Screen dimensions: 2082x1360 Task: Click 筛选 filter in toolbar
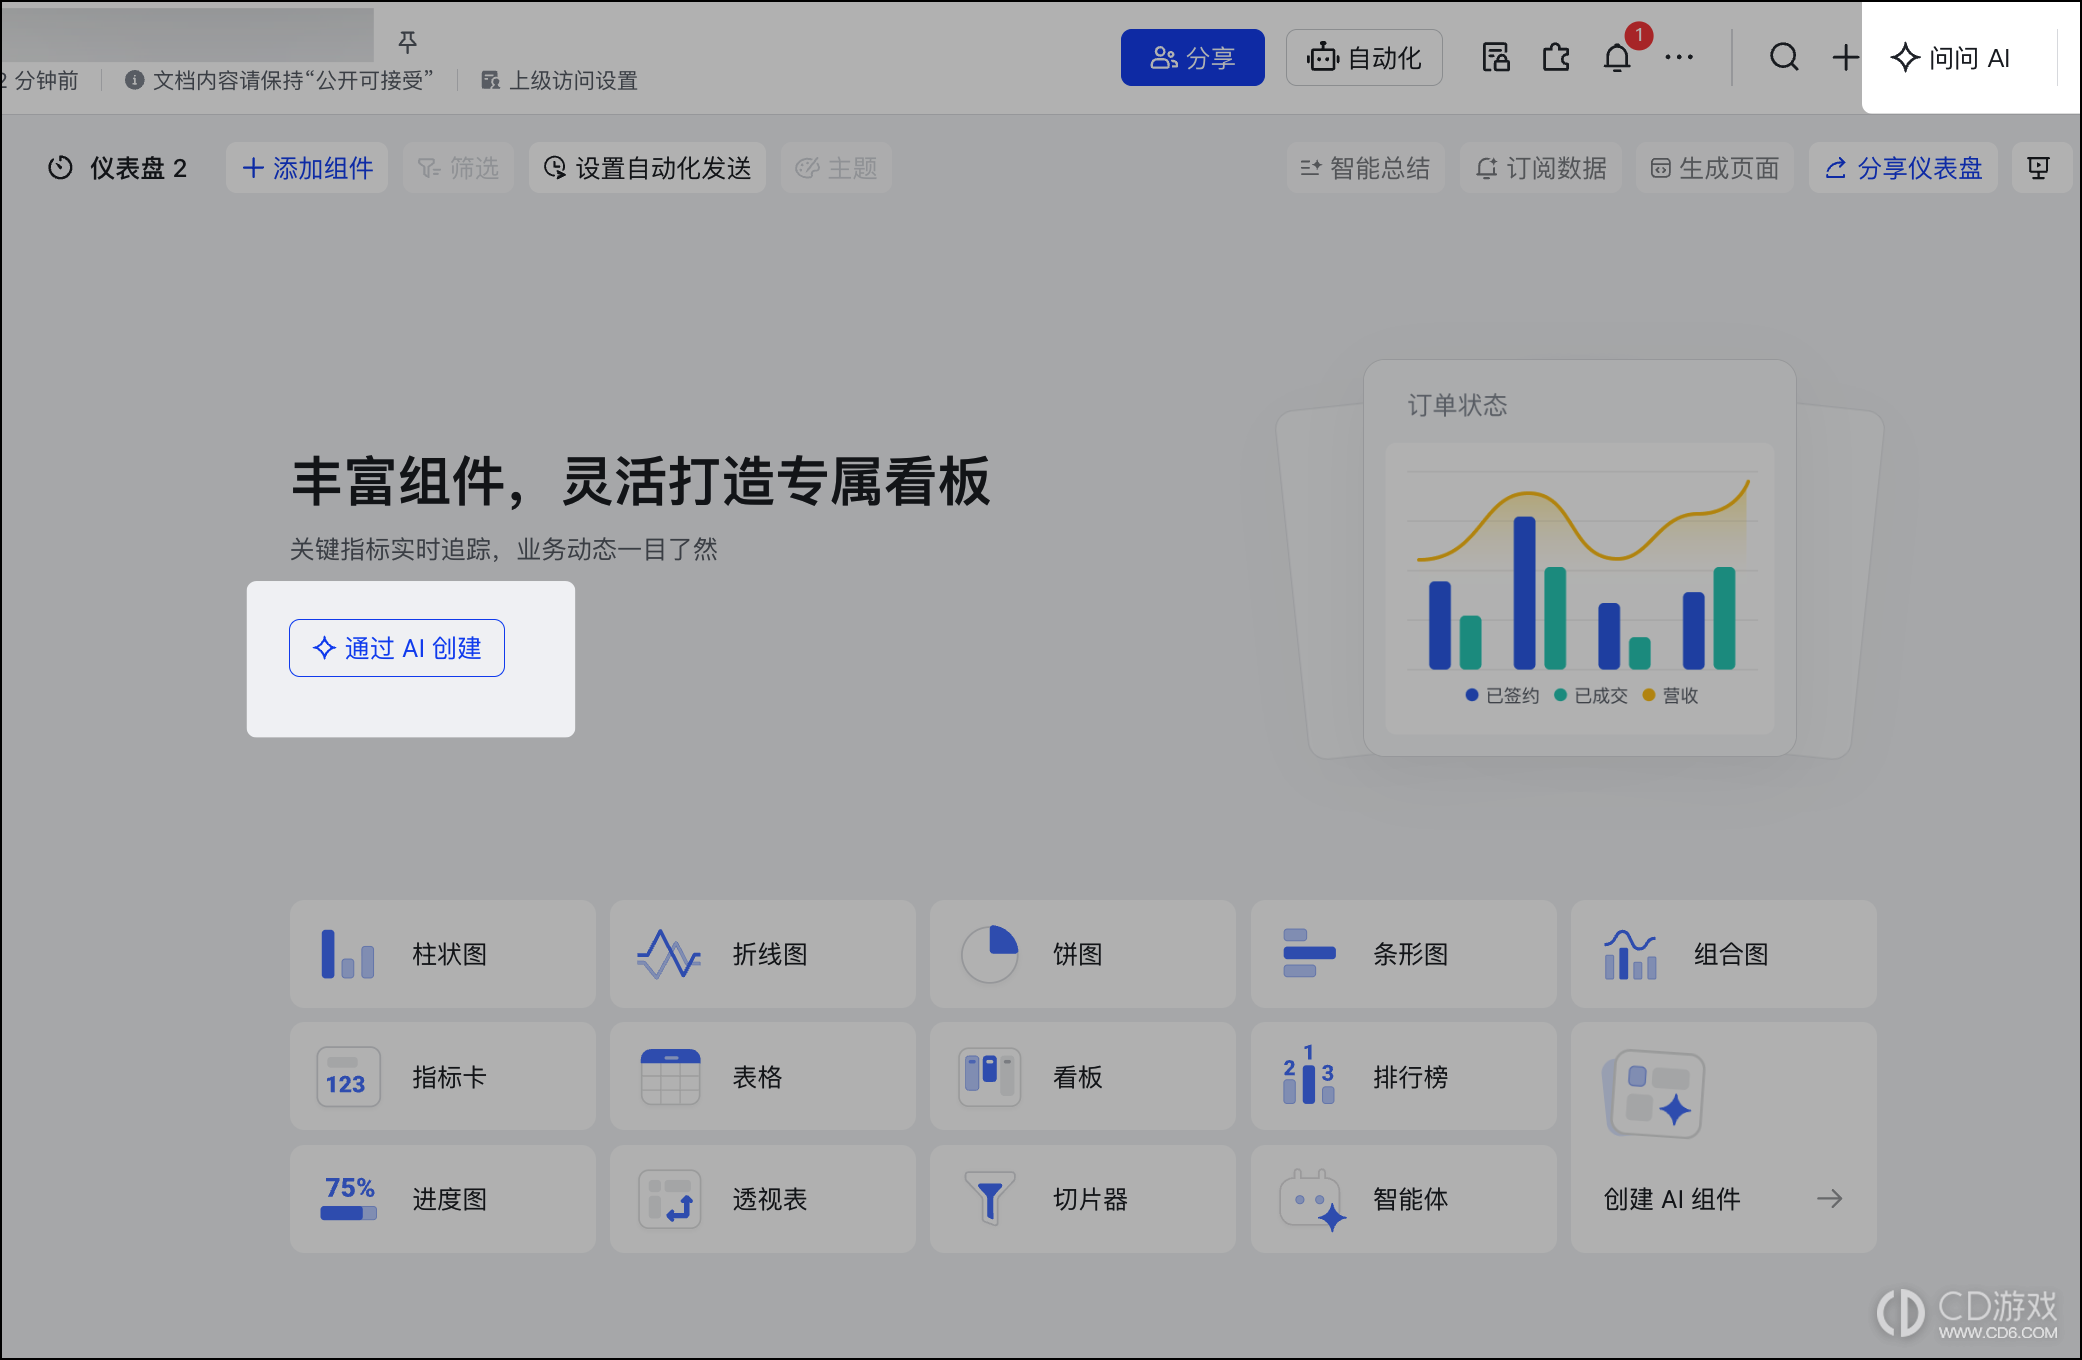pyautogui.click(x=458, y=168)
